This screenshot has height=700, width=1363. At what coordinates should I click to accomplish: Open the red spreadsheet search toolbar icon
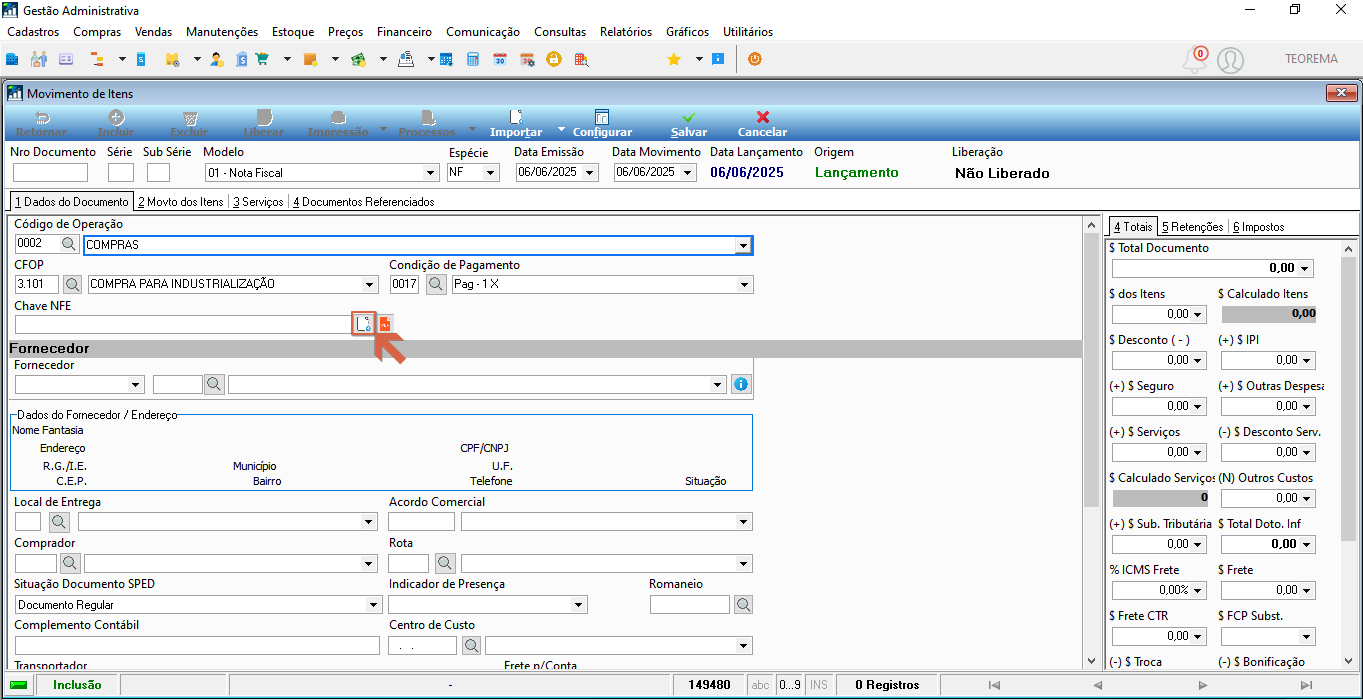tap(580, 59)
